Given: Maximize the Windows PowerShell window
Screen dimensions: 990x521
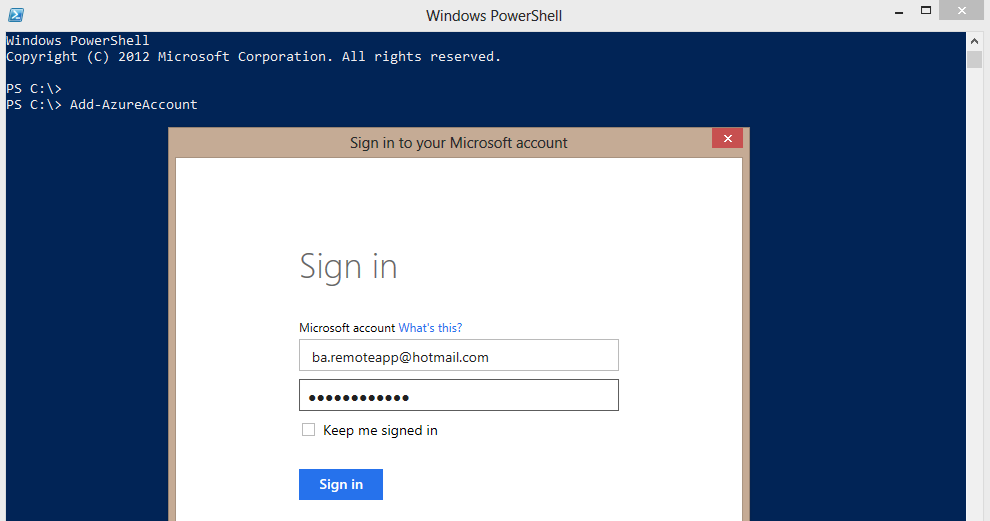Looking at the screenshot, I should click(926, 10).
